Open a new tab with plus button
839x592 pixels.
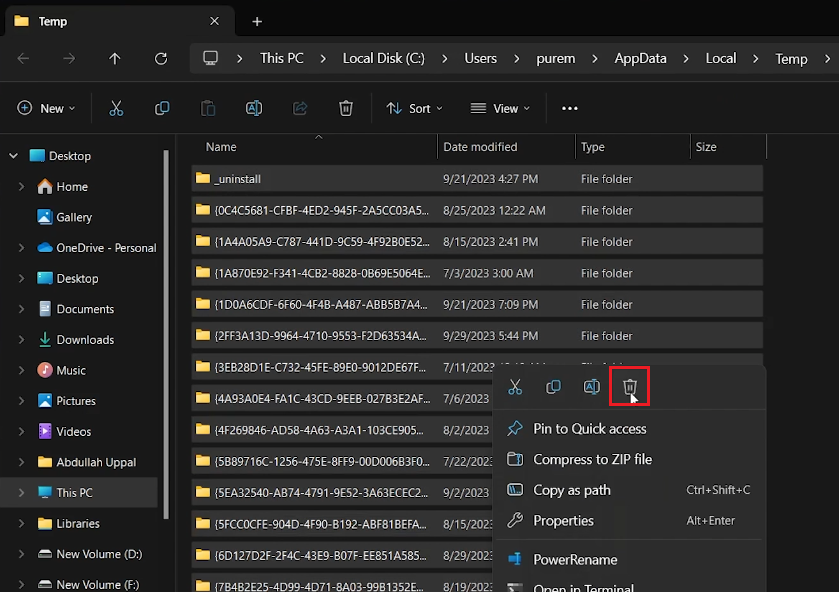[x=257, y=21]
